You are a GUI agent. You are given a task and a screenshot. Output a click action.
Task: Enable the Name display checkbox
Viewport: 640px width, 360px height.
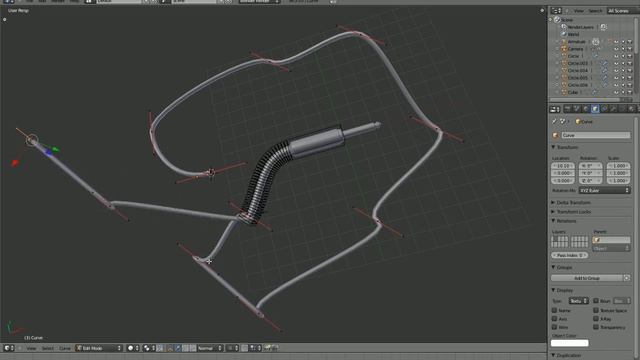click(554, 311)
